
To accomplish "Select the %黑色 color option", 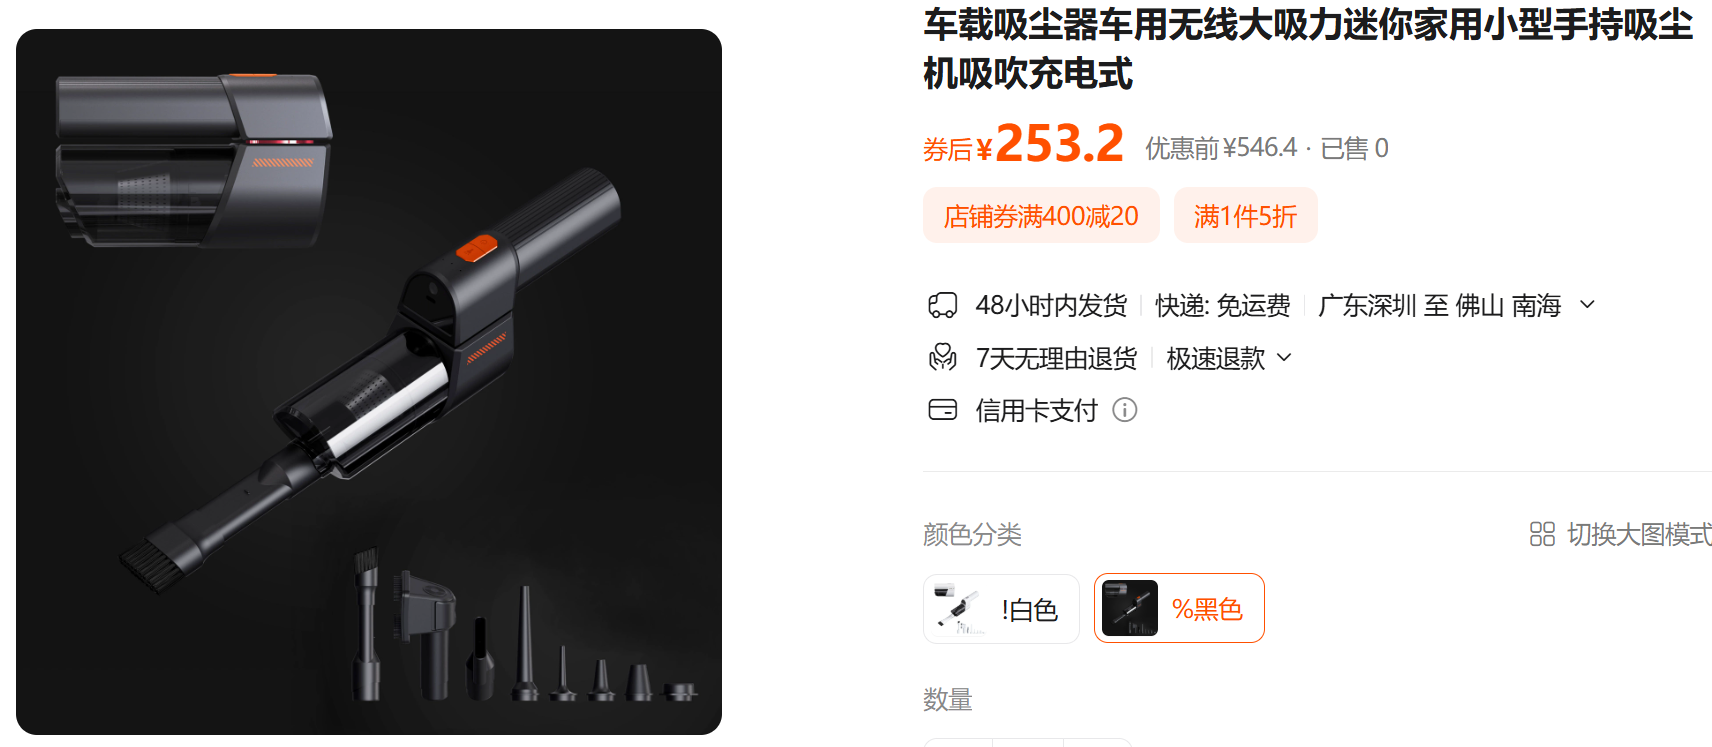I will click(1179, 608).
